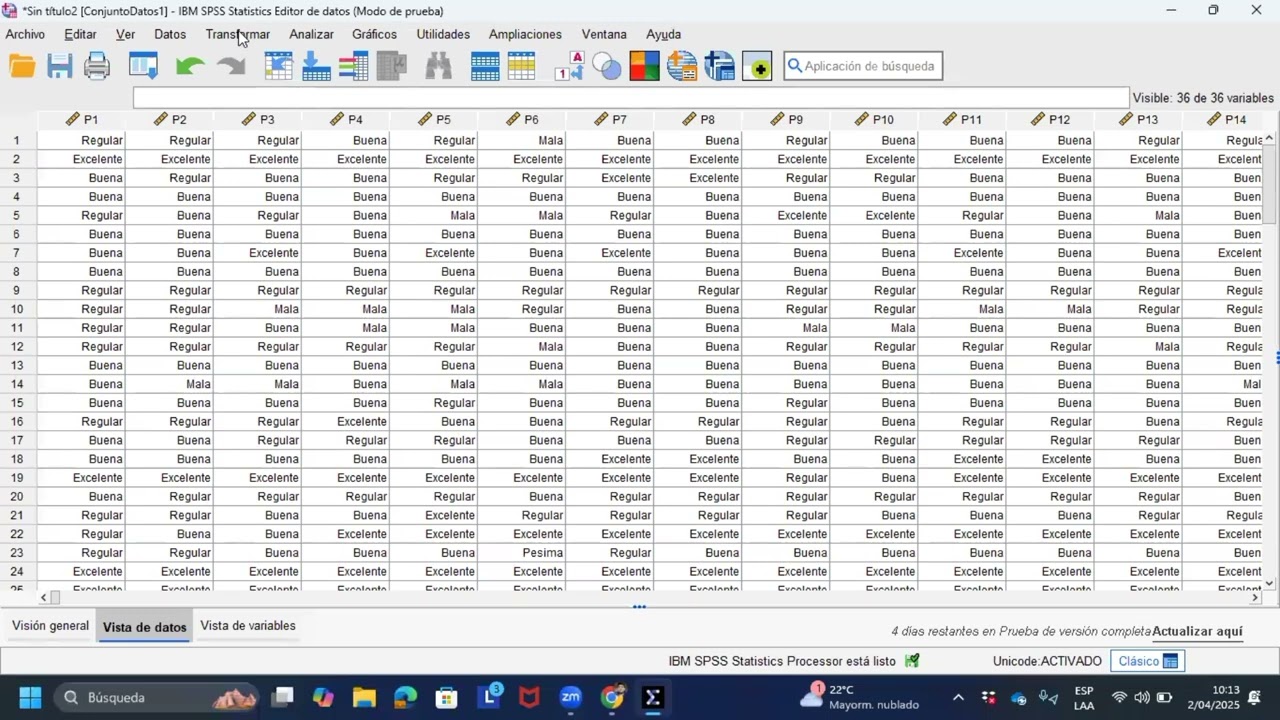Open Find with the binoculars icon
Viewport: 1280px width, 720px height.
coord(438,66)
